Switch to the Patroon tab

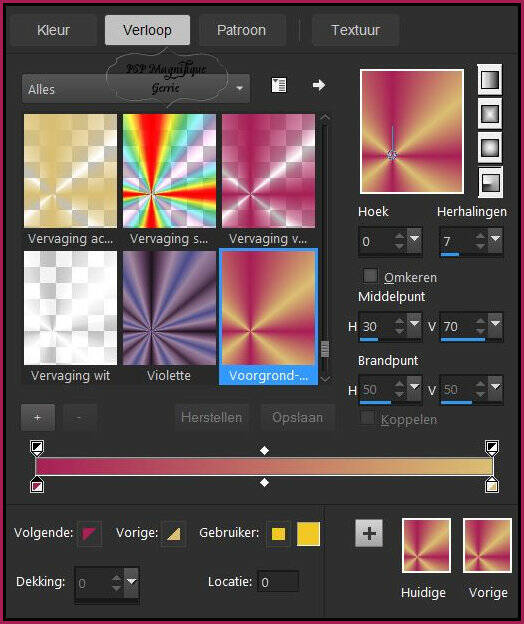(241, 30)
